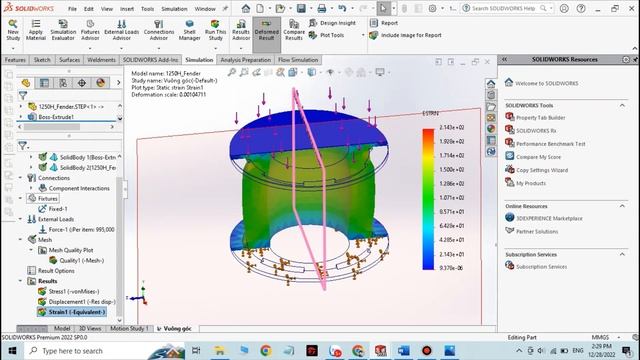Switch to the Flow Simulation tab

pos(298,60)
